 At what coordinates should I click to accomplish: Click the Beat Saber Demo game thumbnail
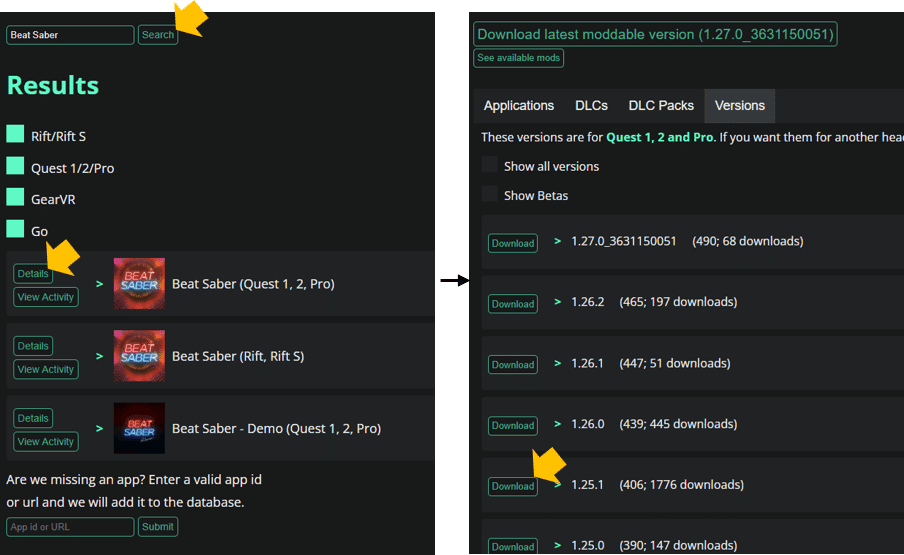tap(139, 428)
